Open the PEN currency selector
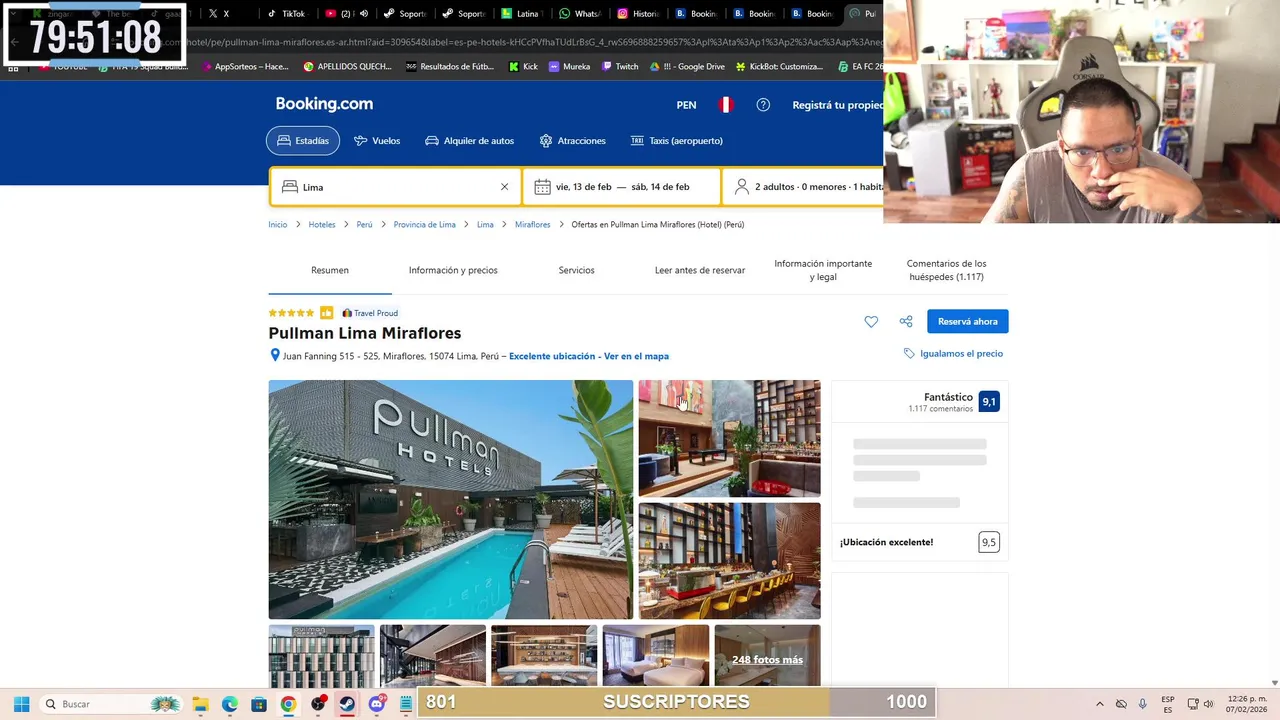This screenshot has height=720, width=1280. (x=686, y=105)
